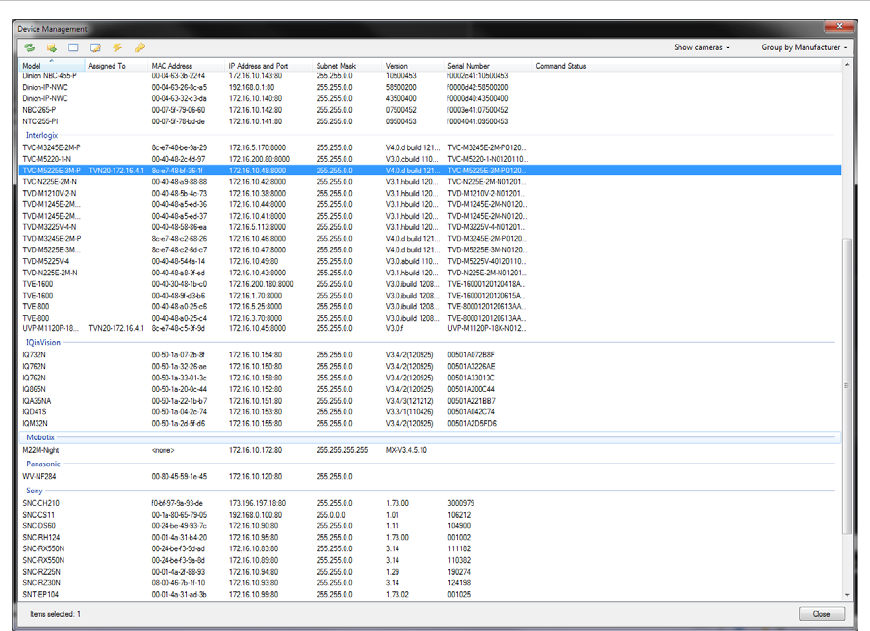The image size is (870, 631).
Task: Sort by the Version column header
Action: point(413,65)
